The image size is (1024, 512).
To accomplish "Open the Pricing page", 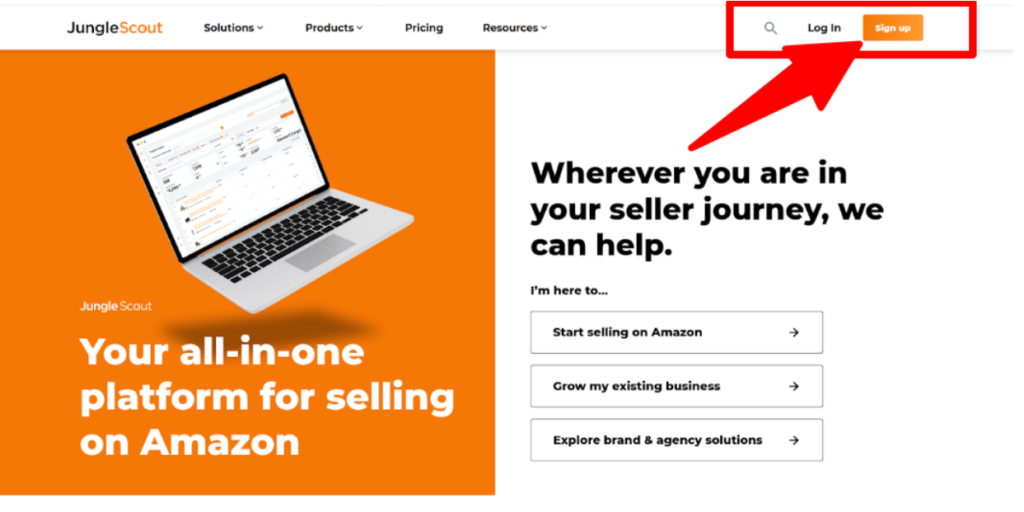I will [x=424, y=28].
